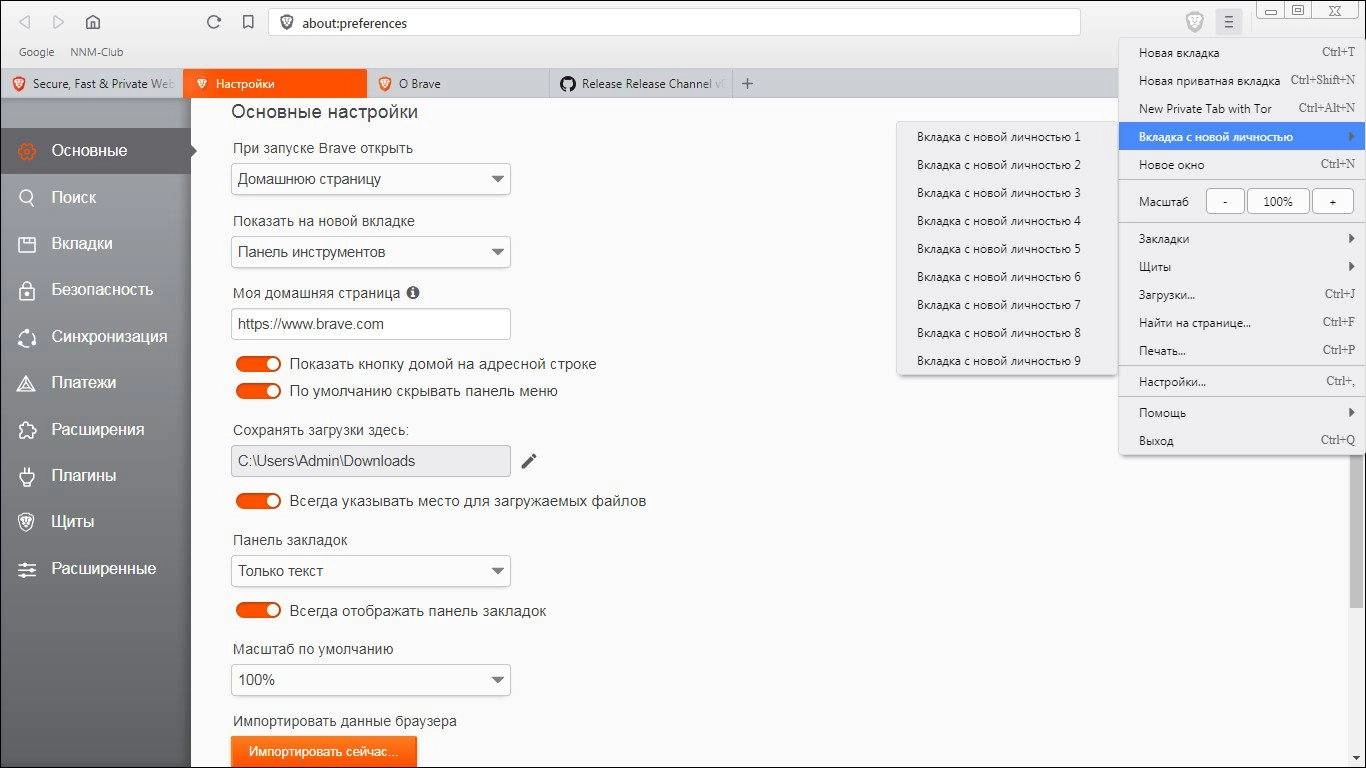Viewport: 1366px width, 768px height.
Task: Toggle Всегда отображать панель закладок
Action: (x=258, y=610)
